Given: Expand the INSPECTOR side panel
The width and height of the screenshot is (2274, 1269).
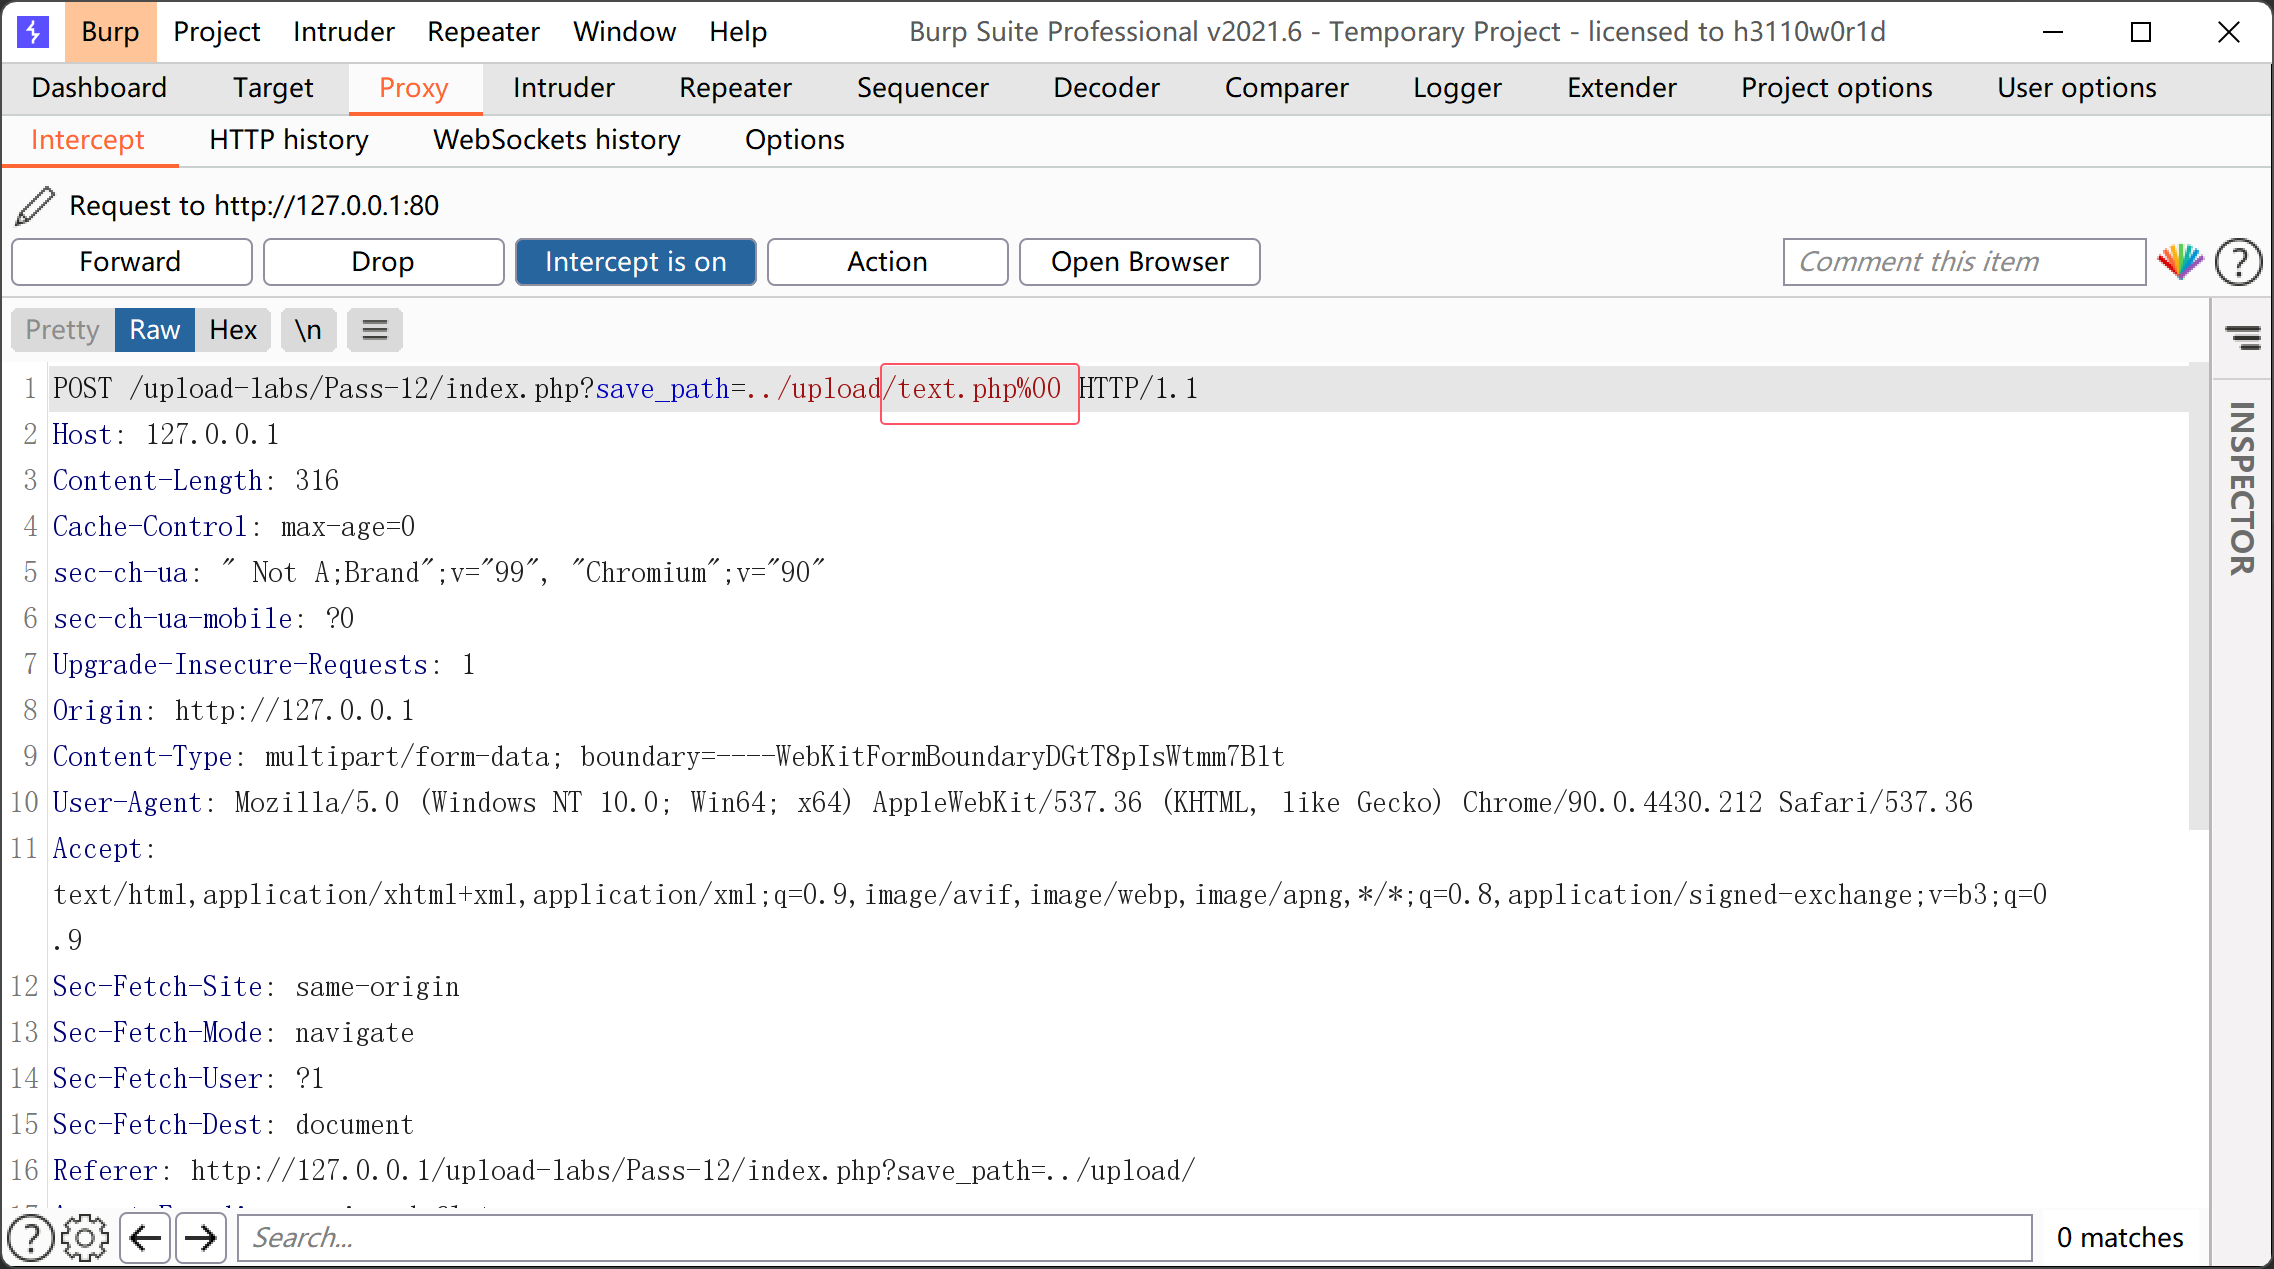Looking at the screenshot, I should [2242, 488].
